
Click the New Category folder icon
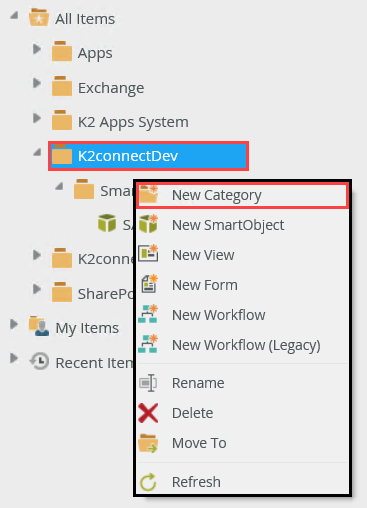point(149,195)
